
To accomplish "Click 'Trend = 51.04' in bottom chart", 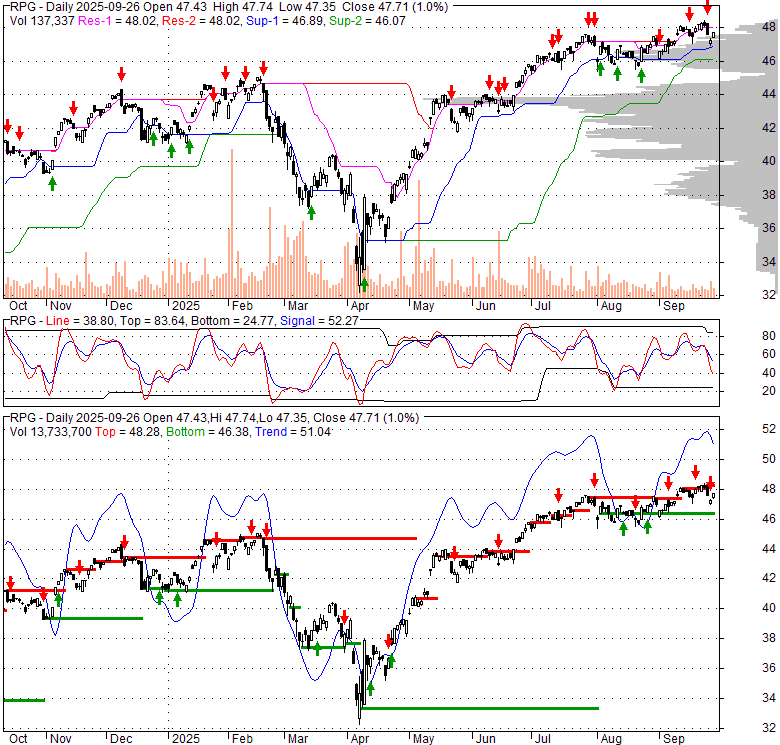I will coord(292,432).
